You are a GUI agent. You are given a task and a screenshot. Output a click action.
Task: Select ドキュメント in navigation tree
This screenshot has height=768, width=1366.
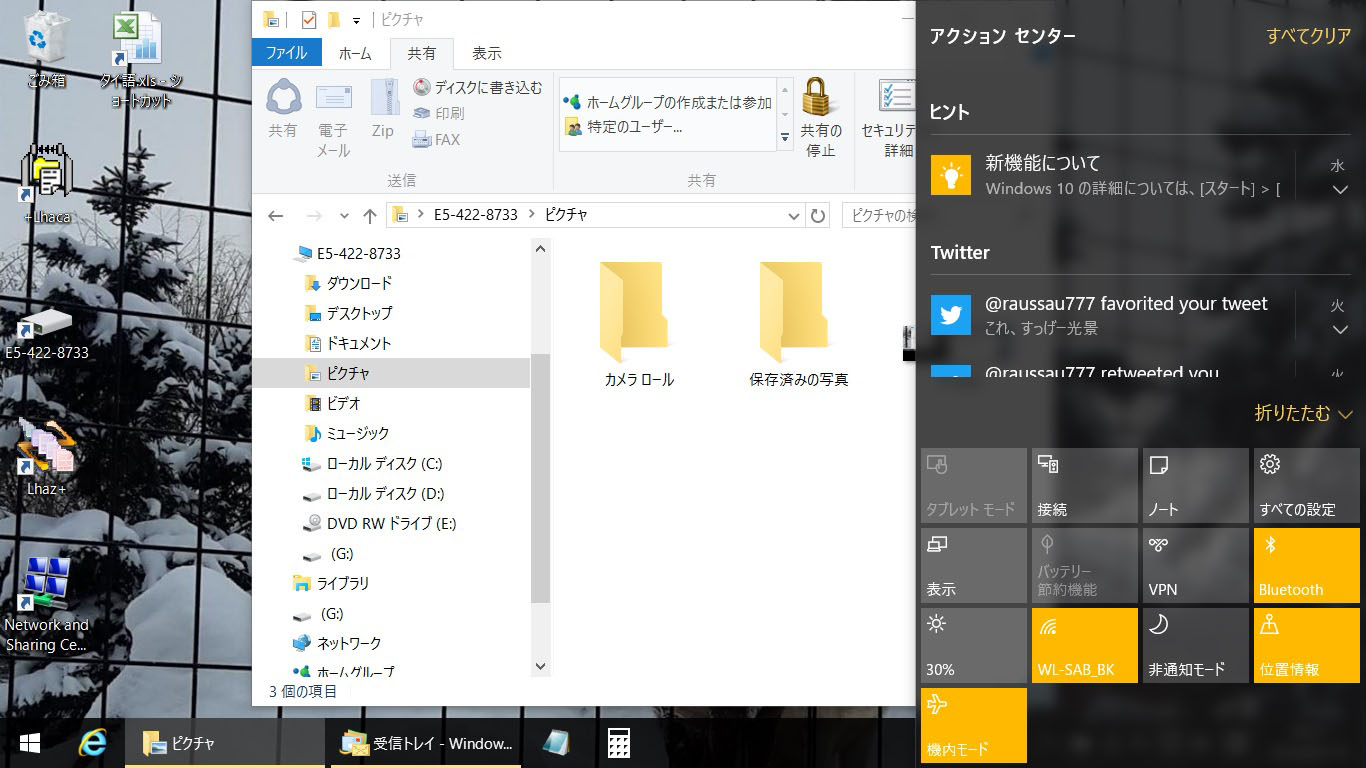coord(347,343)
